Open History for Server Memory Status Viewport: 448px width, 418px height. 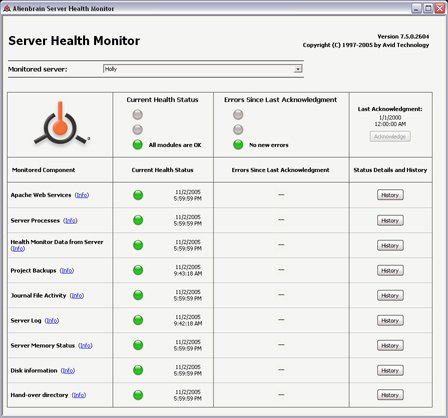click(x=390, y=345)
